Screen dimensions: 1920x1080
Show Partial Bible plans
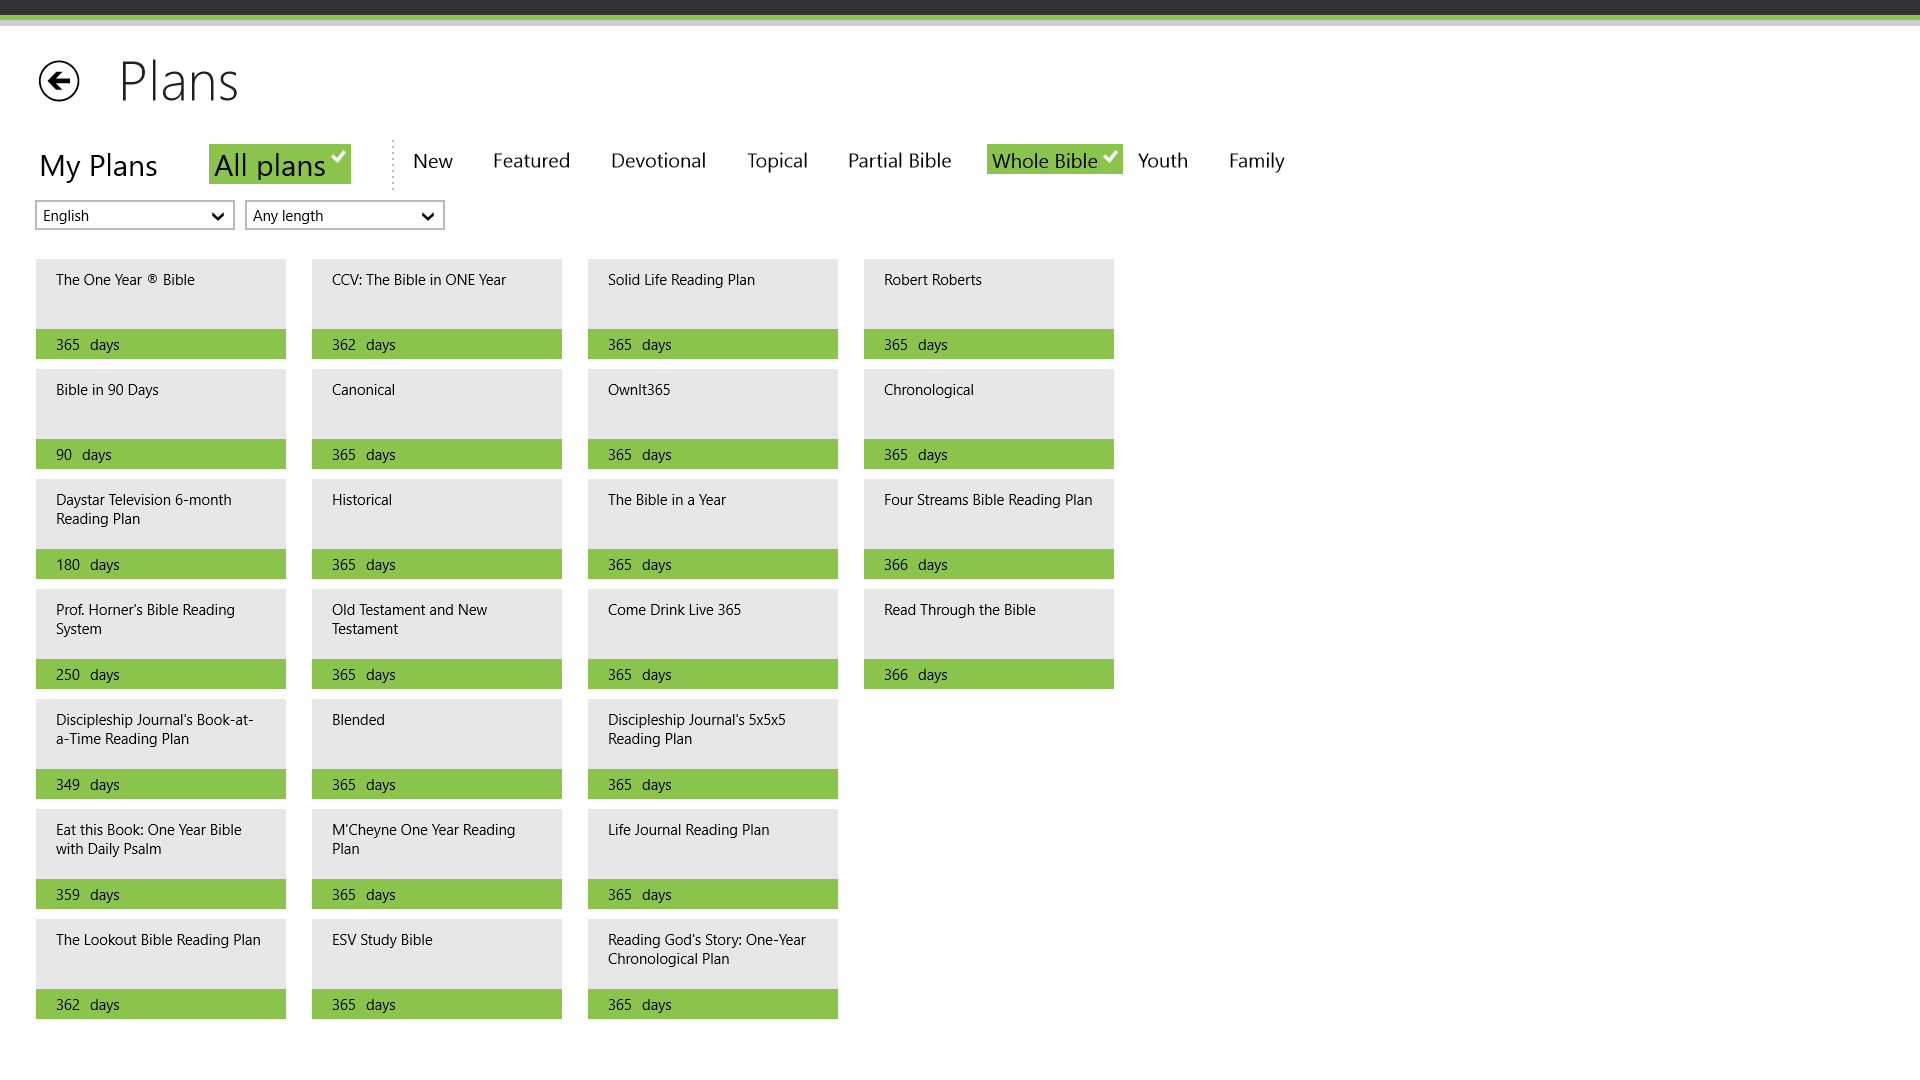coord(899,160)
